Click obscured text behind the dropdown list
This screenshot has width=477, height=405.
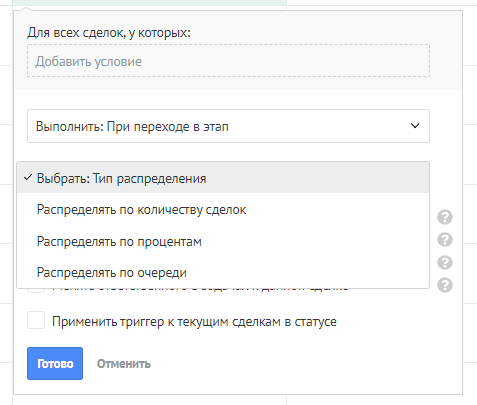click(x=200, y=290)
